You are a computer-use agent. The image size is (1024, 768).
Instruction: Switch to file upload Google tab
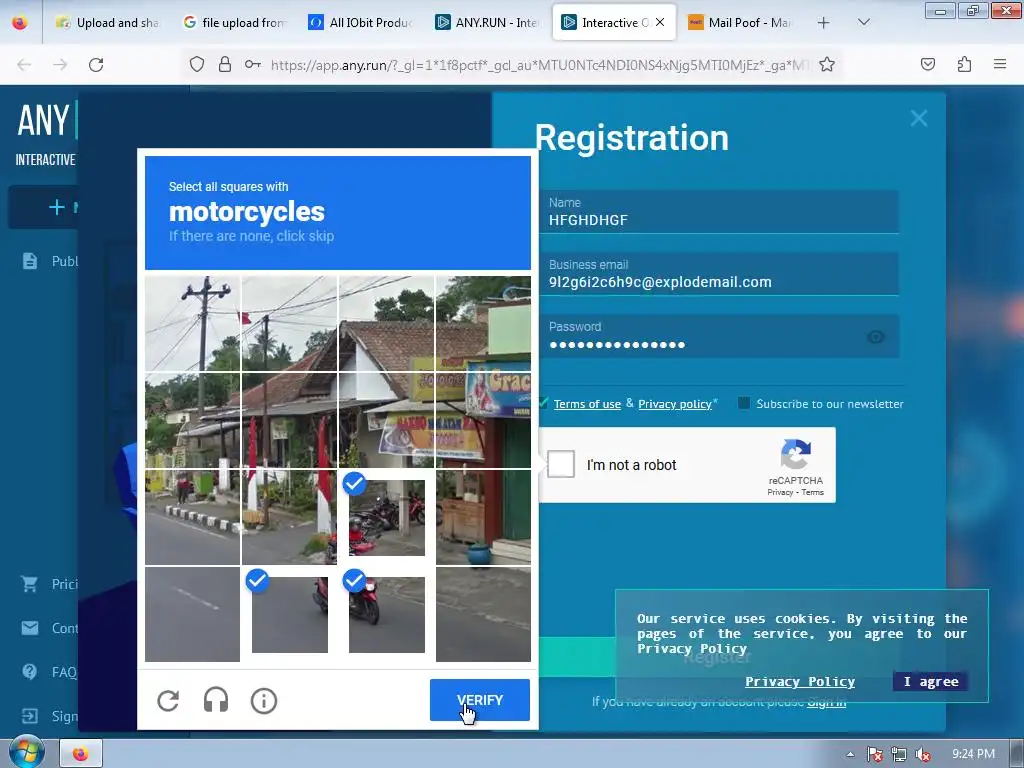tap(234, 22)
